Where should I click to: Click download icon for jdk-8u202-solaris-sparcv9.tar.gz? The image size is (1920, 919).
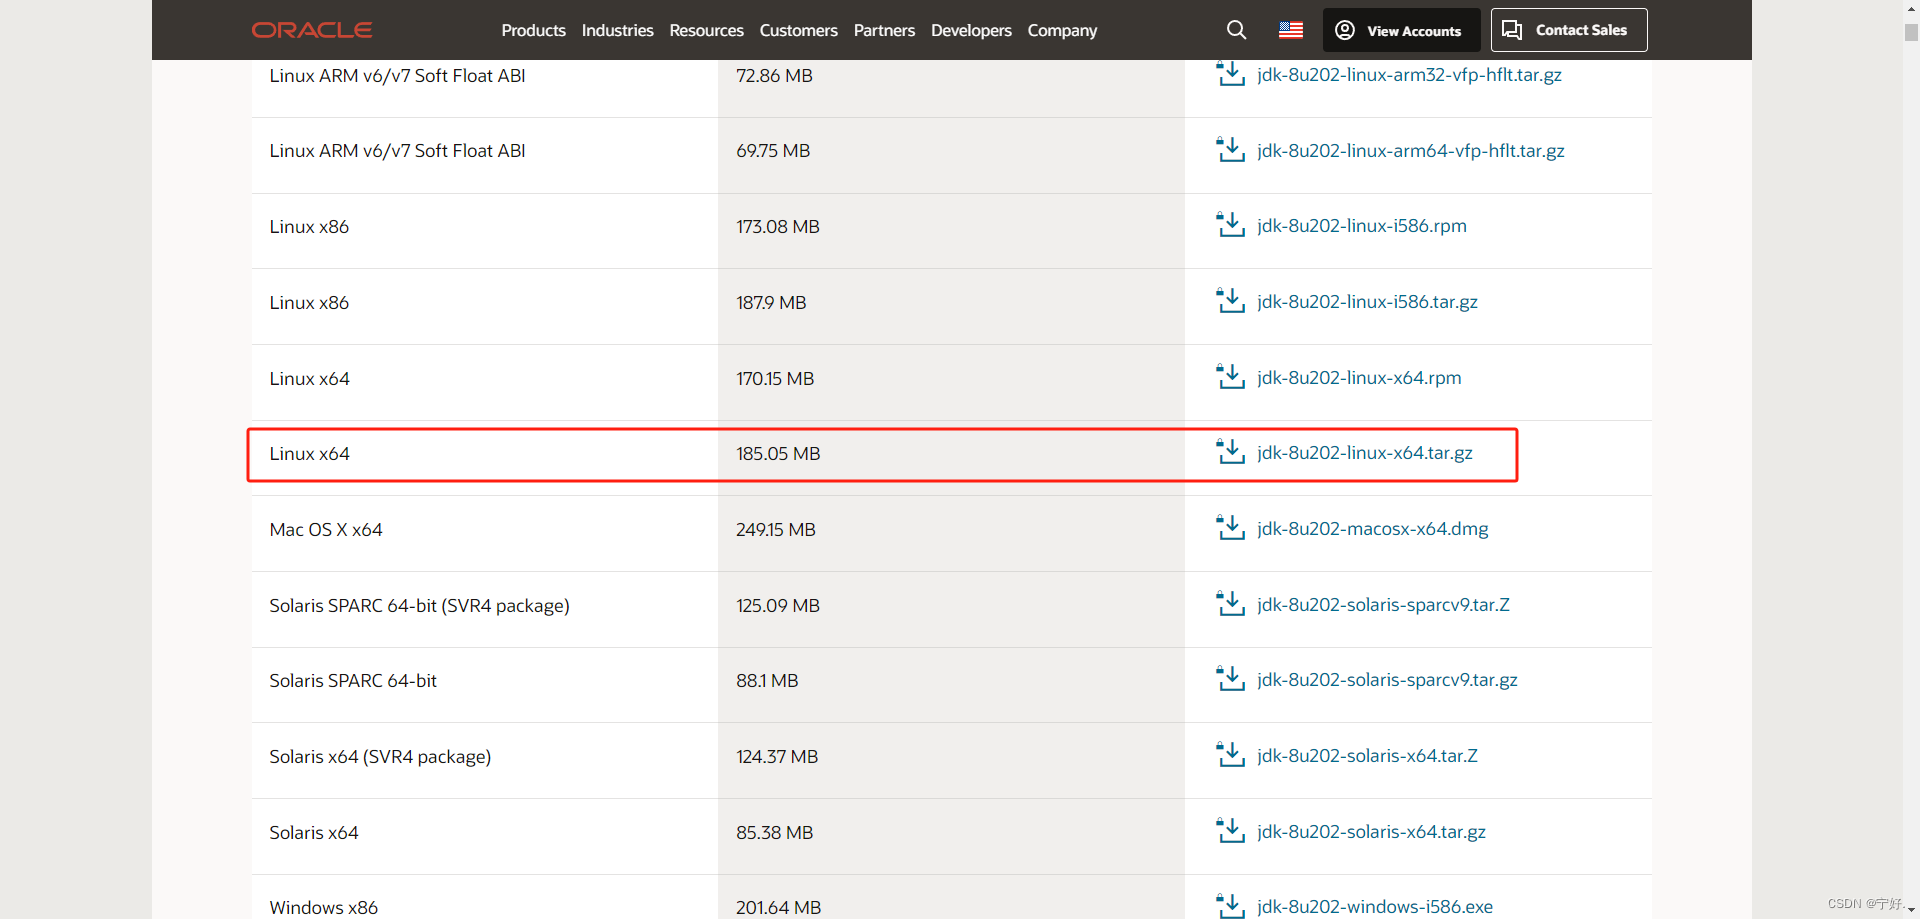click(x=1230, y=679)
